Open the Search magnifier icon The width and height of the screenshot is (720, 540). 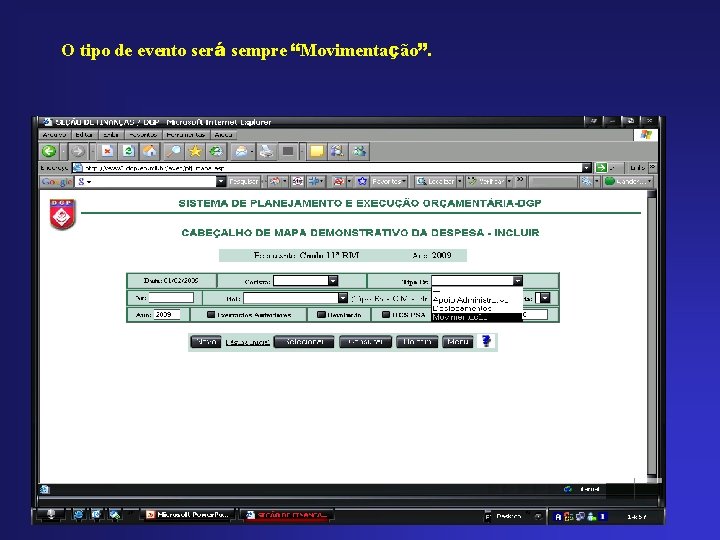point(173,151)
